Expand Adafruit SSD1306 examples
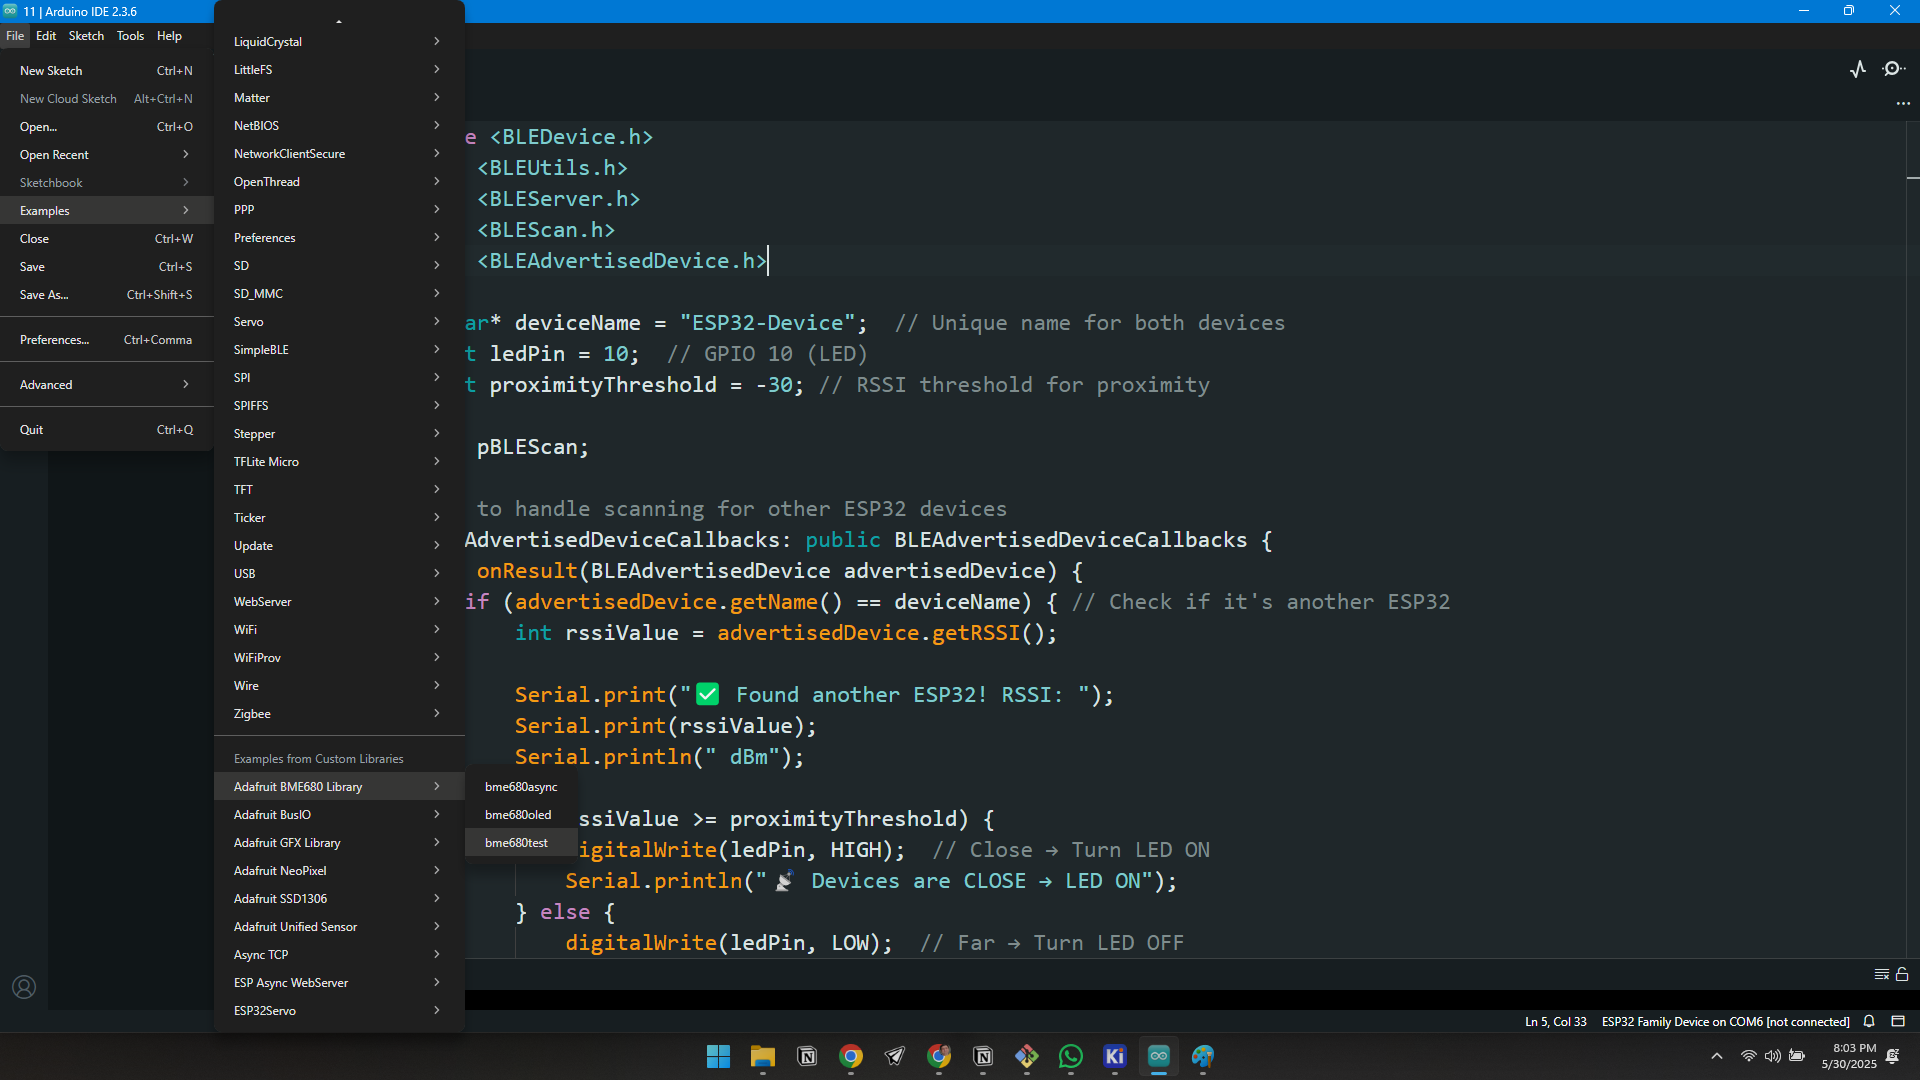Screen dimensions: 1920x1080 (x=339, y=899)
